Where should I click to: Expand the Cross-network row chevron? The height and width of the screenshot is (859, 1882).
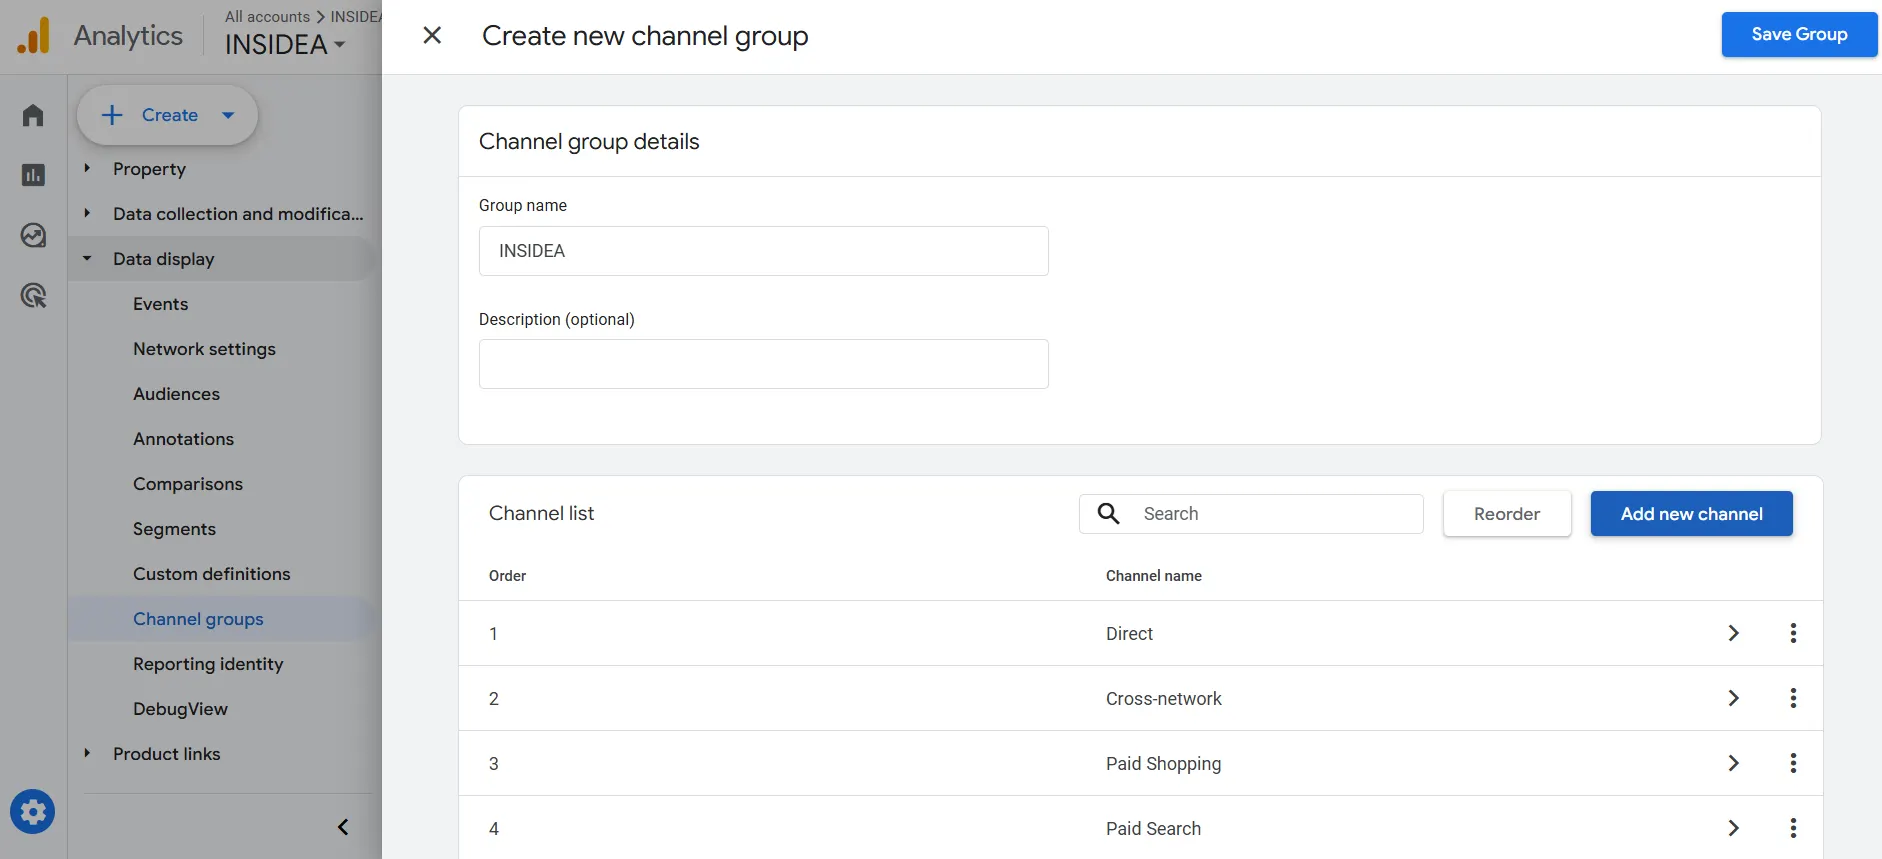[1734, 698]
